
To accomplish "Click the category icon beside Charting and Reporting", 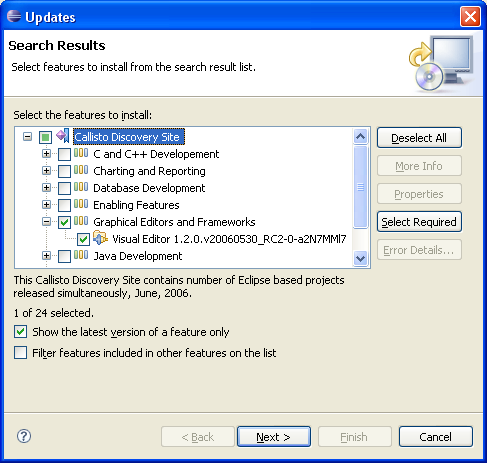I will coord(81,170).
